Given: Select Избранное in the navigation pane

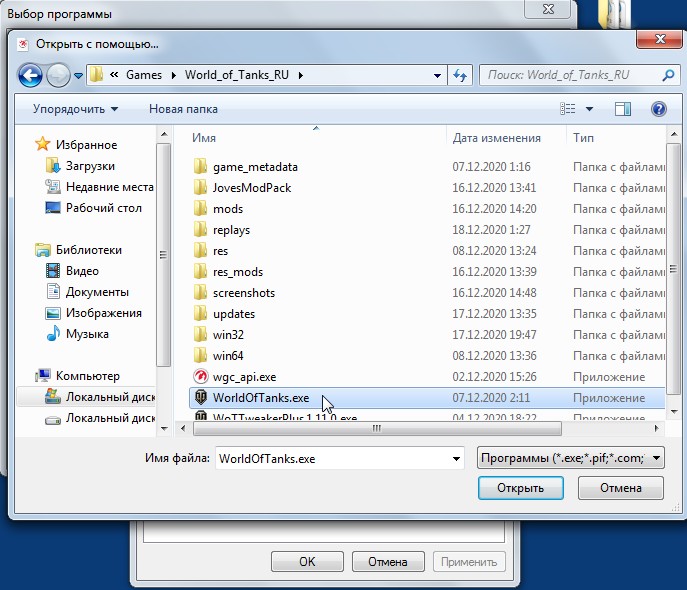Looking at the screenshot, I should [86, 145].
